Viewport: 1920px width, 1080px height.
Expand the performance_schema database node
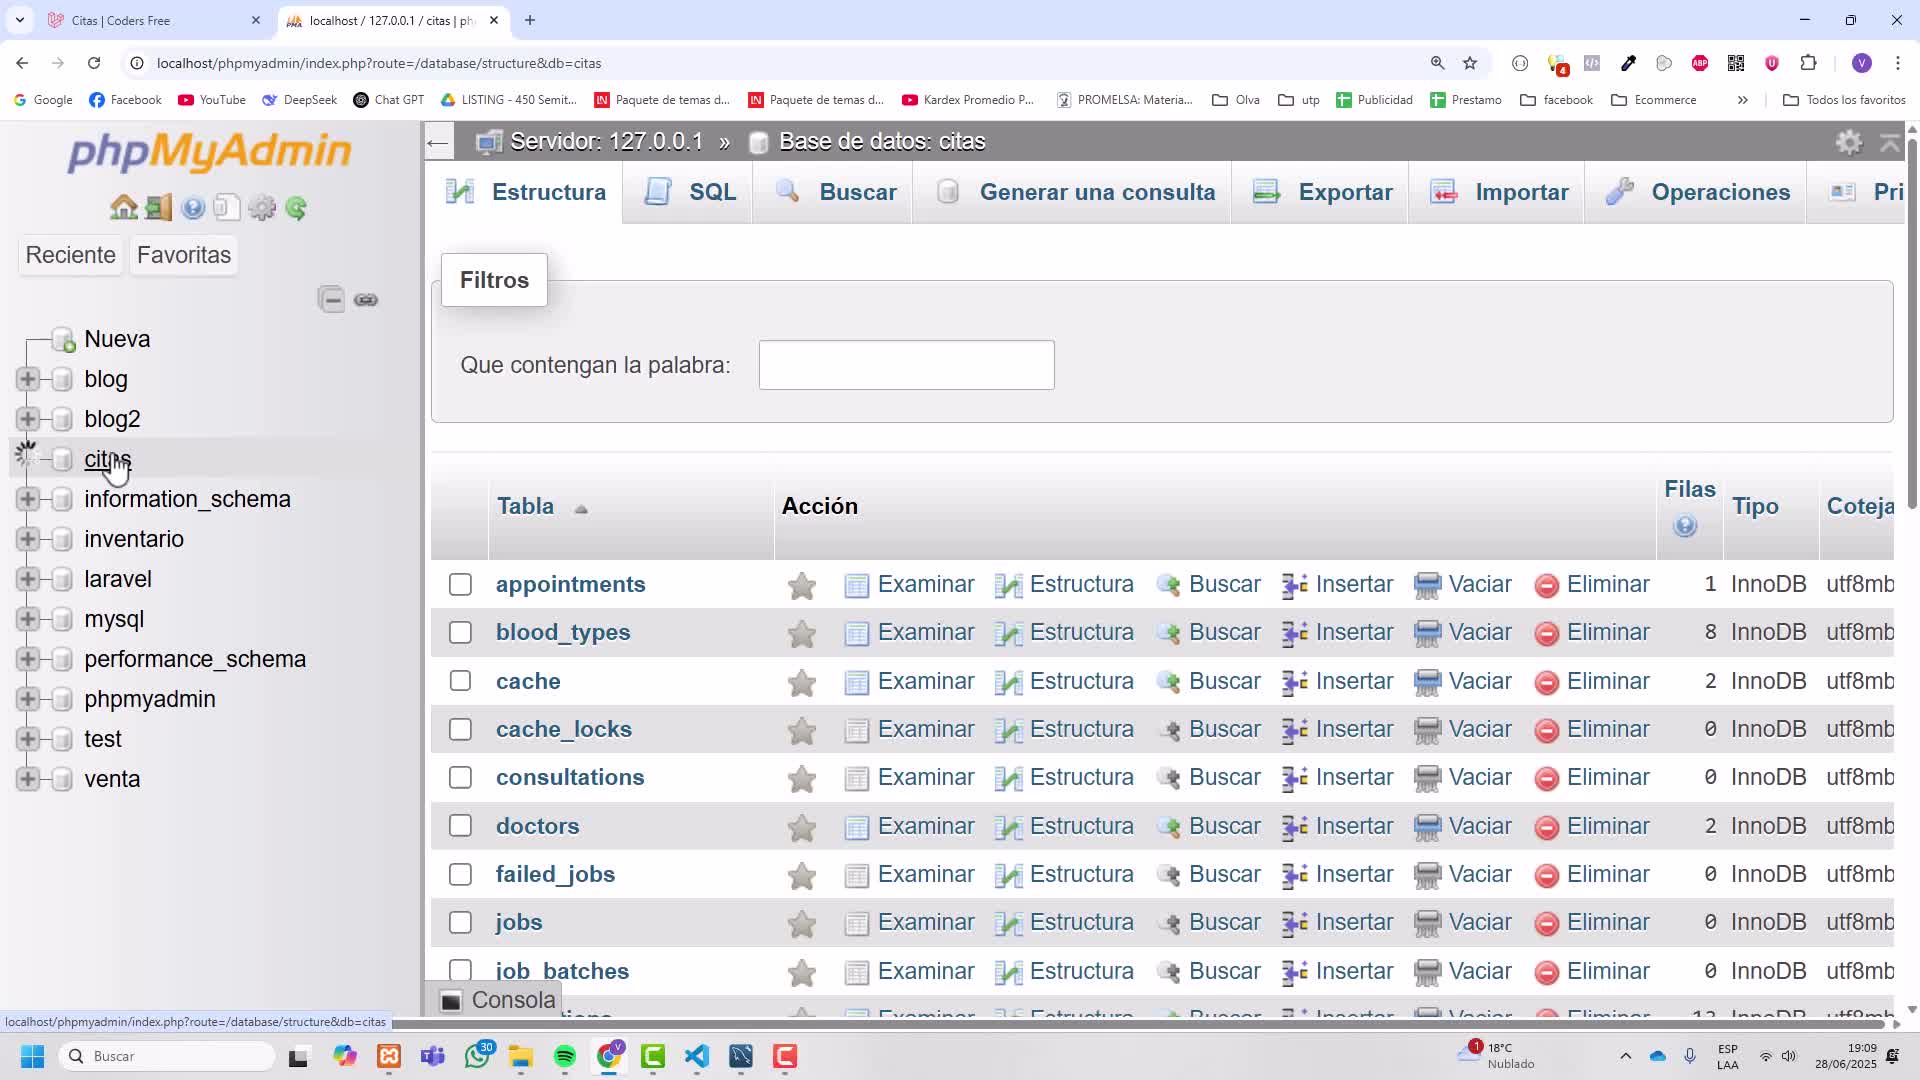tap(28, 659)
